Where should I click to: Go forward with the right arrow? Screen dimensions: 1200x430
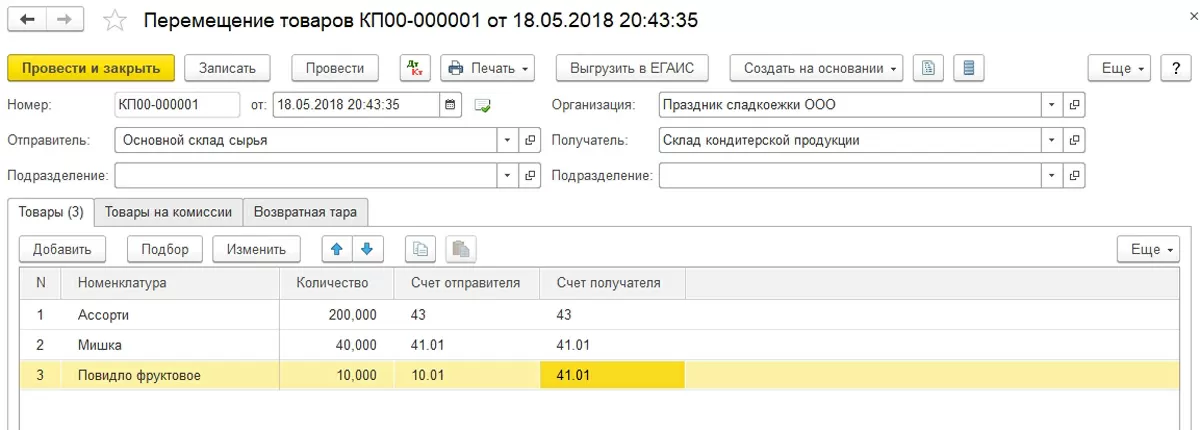65,20
